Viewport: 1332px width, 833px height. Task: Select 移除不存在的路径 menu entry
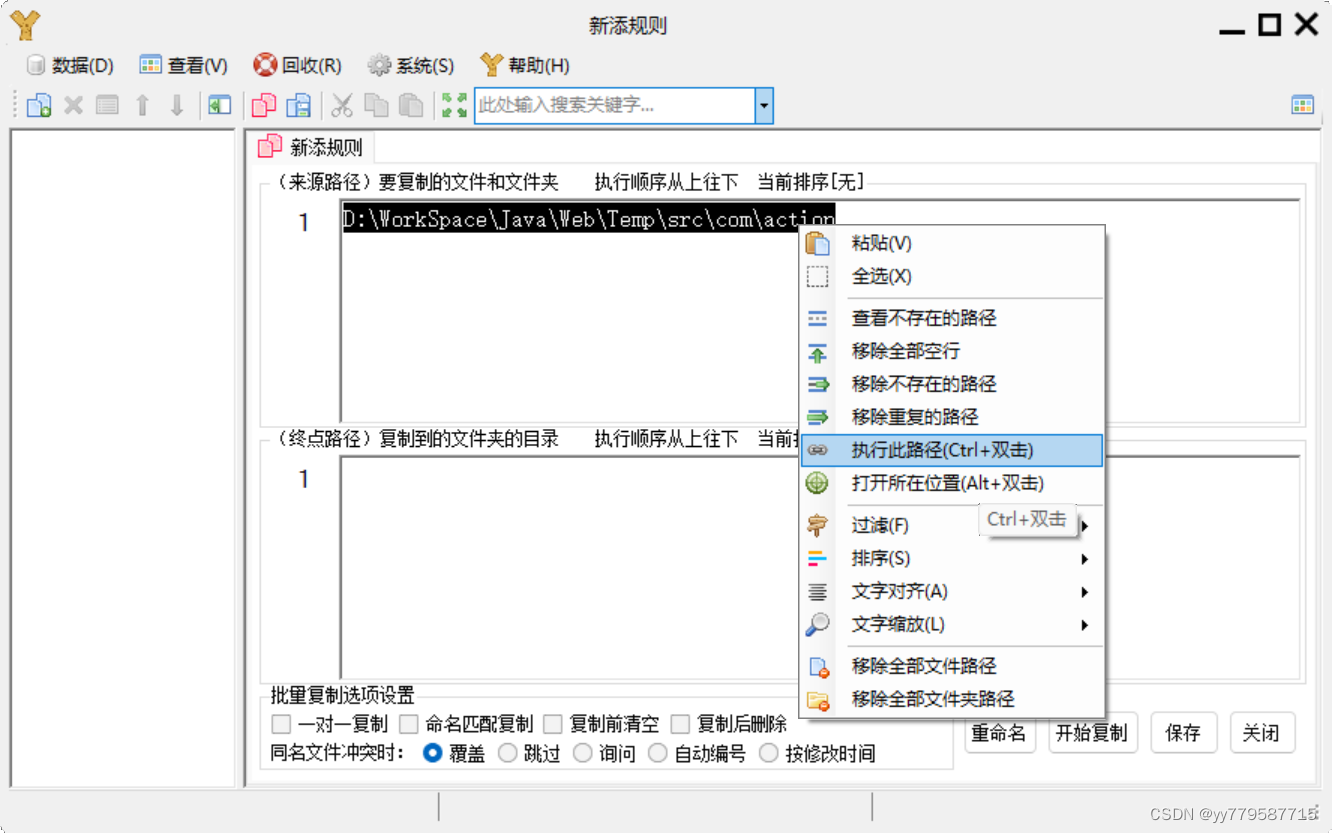(952, 384)
